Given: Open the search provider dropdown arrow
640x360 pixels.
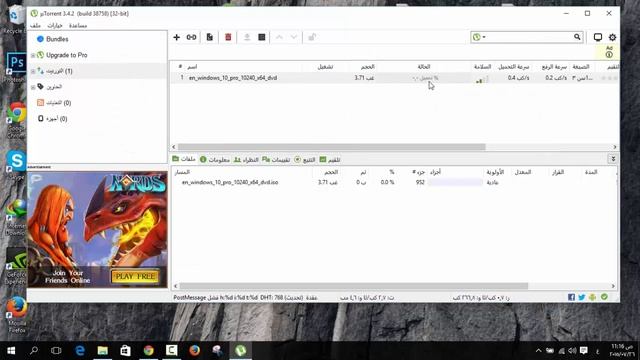Looking at the screenshot, I should tap(484, 37).
